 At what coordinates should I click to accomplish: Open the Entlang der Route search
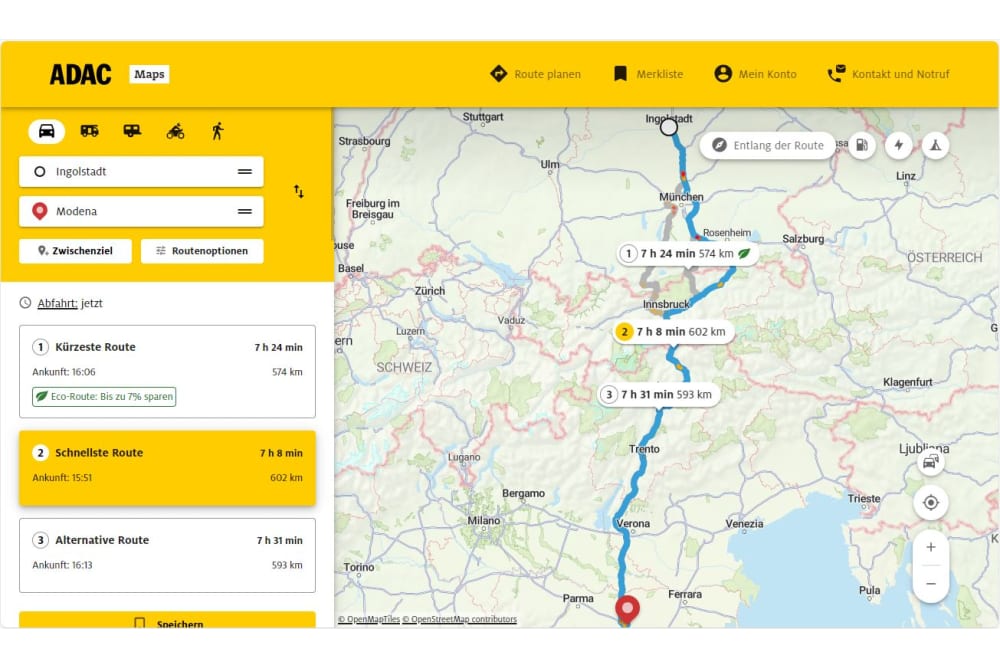tap(768, 145)
